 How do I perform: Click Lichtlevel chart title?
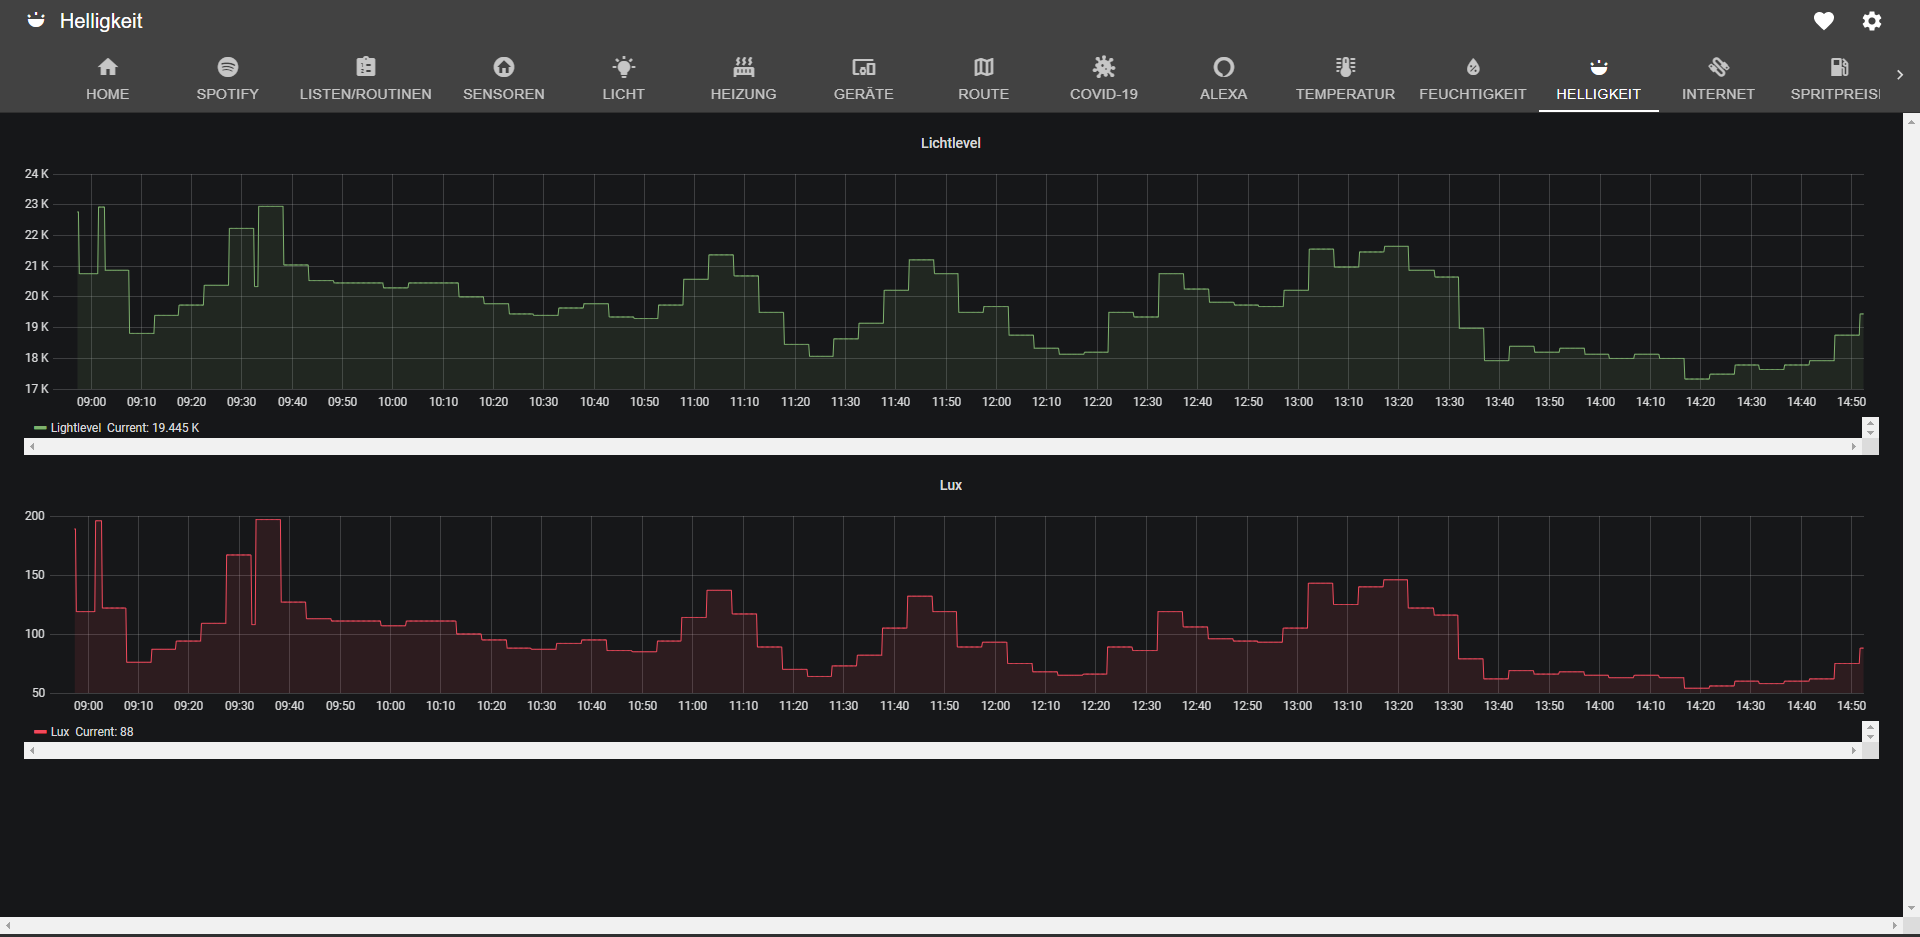click(951, 143)
